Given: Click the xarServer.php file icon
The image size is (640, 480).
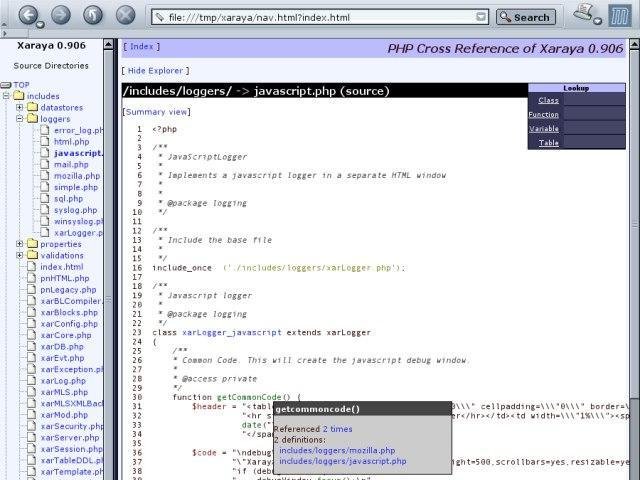Looking at the screenshot, I should (31, 437).
